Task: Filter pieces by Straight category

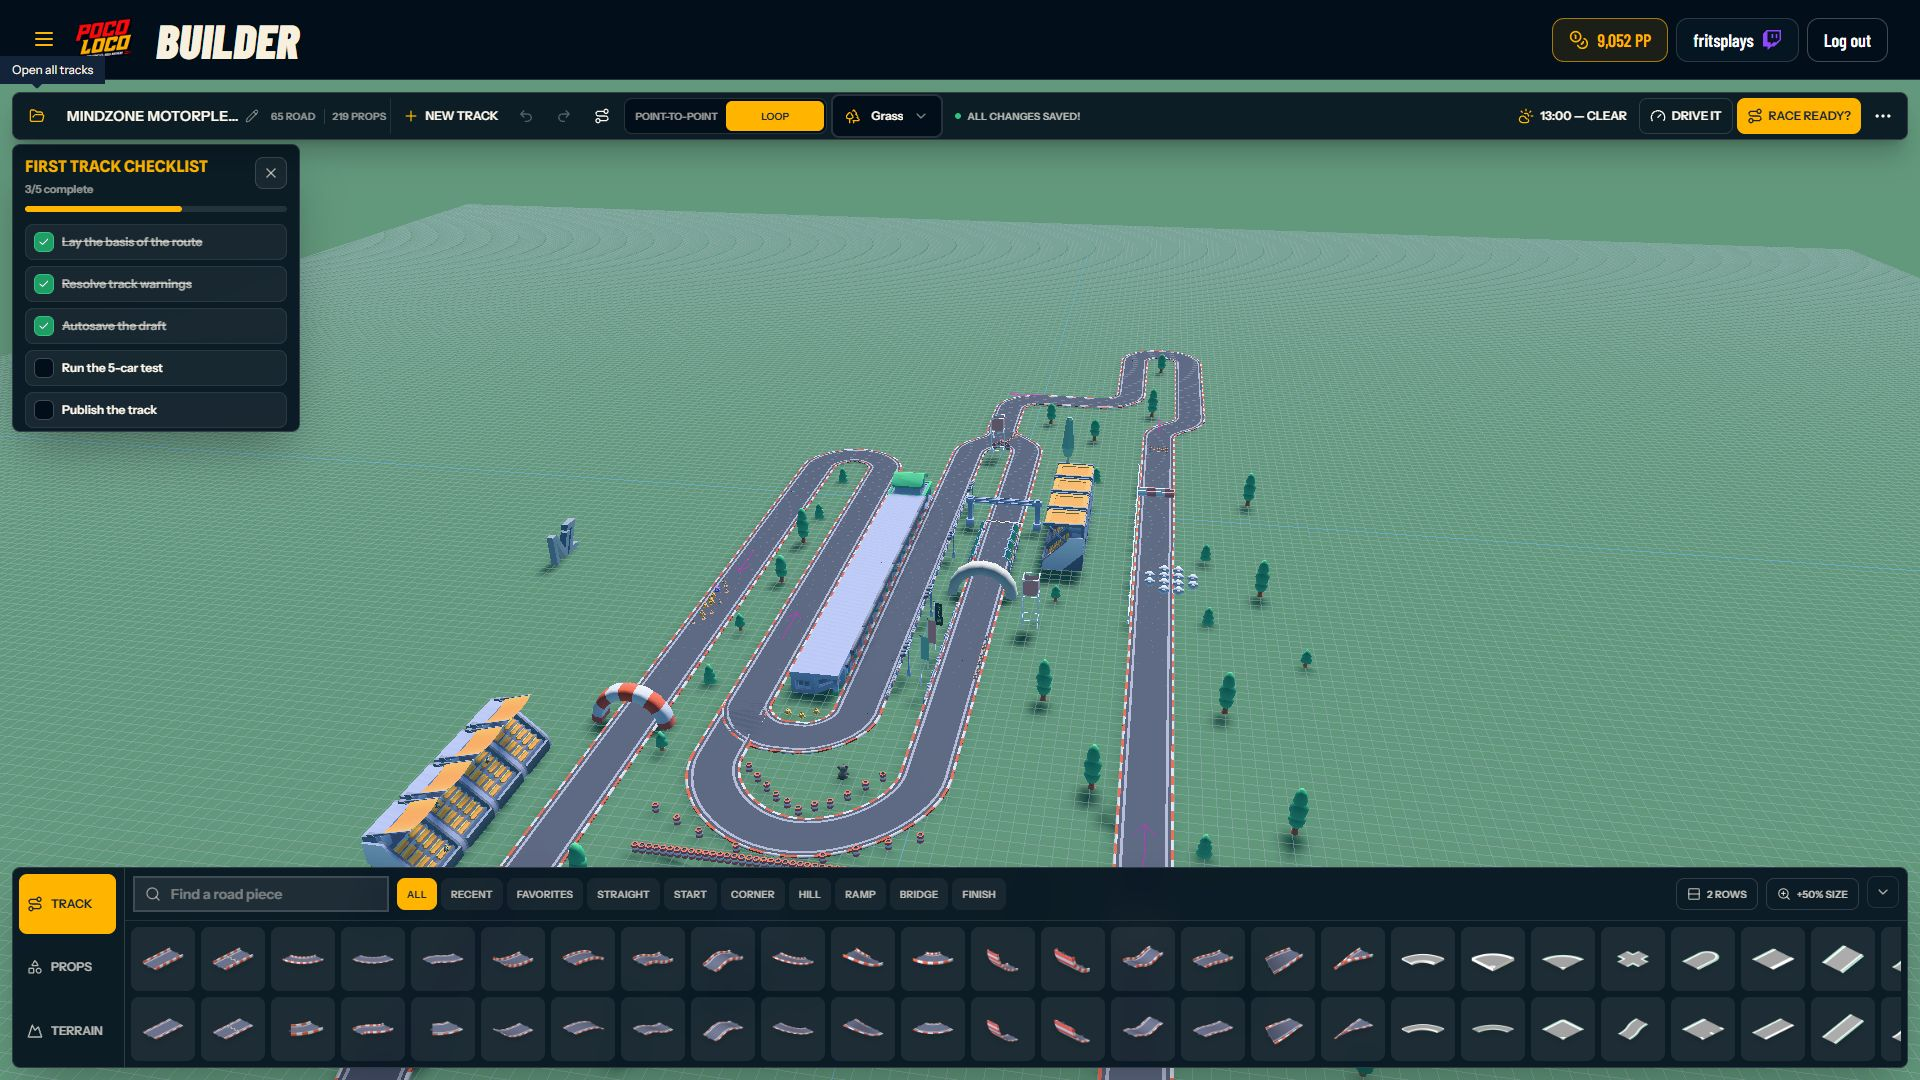Action: [x=623, y=894]
